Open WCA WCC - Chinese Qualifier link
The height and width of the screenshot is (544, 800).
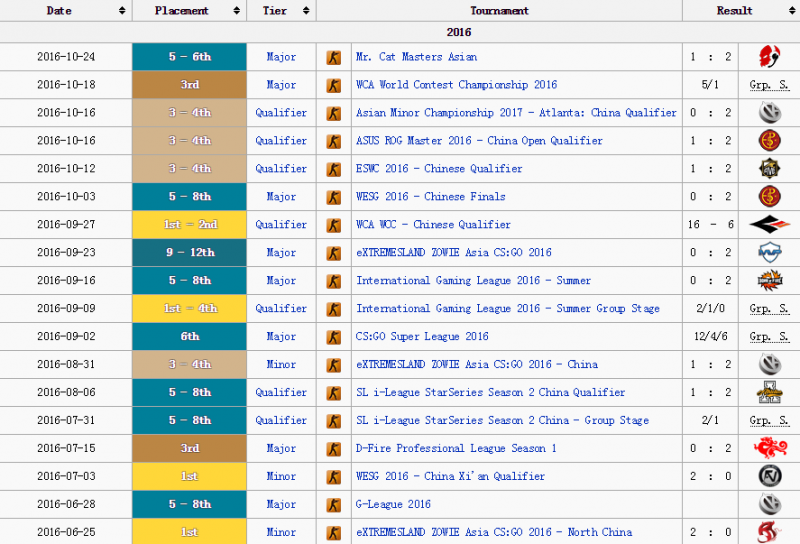pos(433,225)
